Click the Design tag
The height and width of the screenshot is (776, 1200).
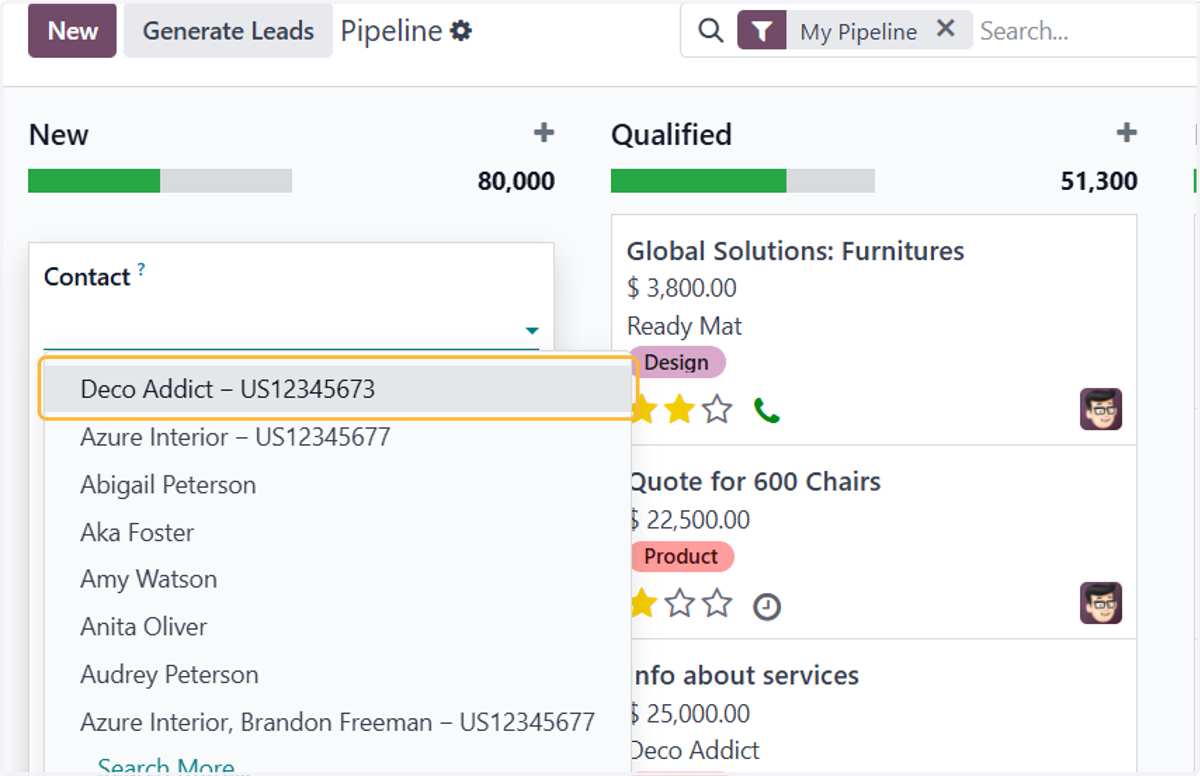tap(677, 363)
